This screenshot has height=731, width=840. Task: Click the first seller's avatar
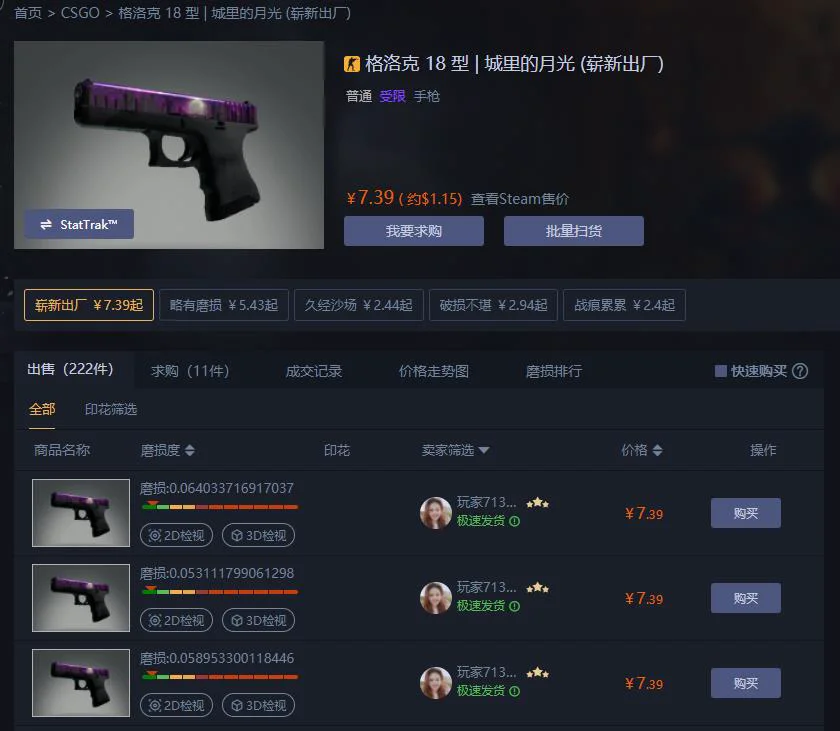[436, 513]
